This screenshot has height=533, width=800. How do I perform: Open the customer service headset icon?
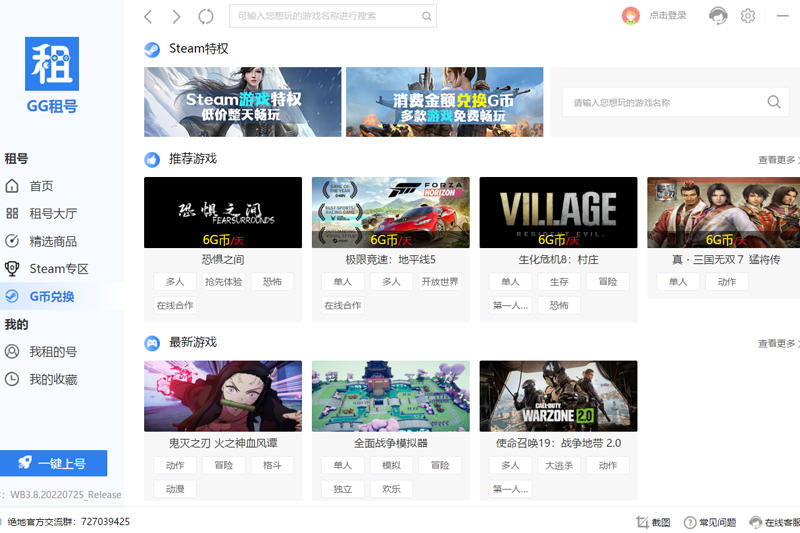click(718, 15)
